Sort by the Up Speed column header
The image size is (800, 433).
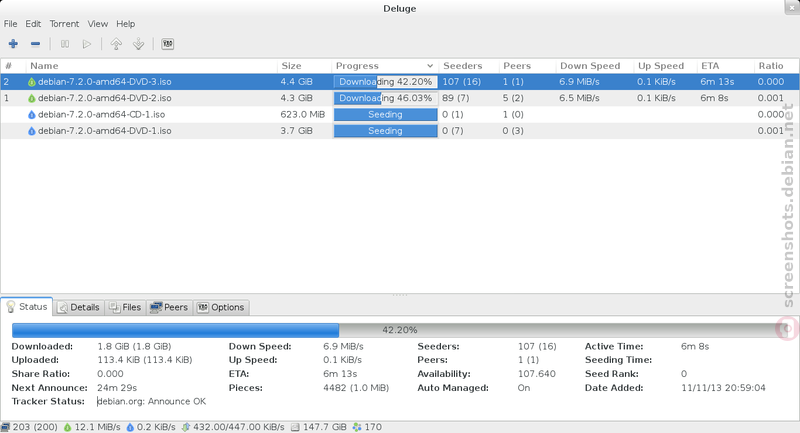pos(665,66)
